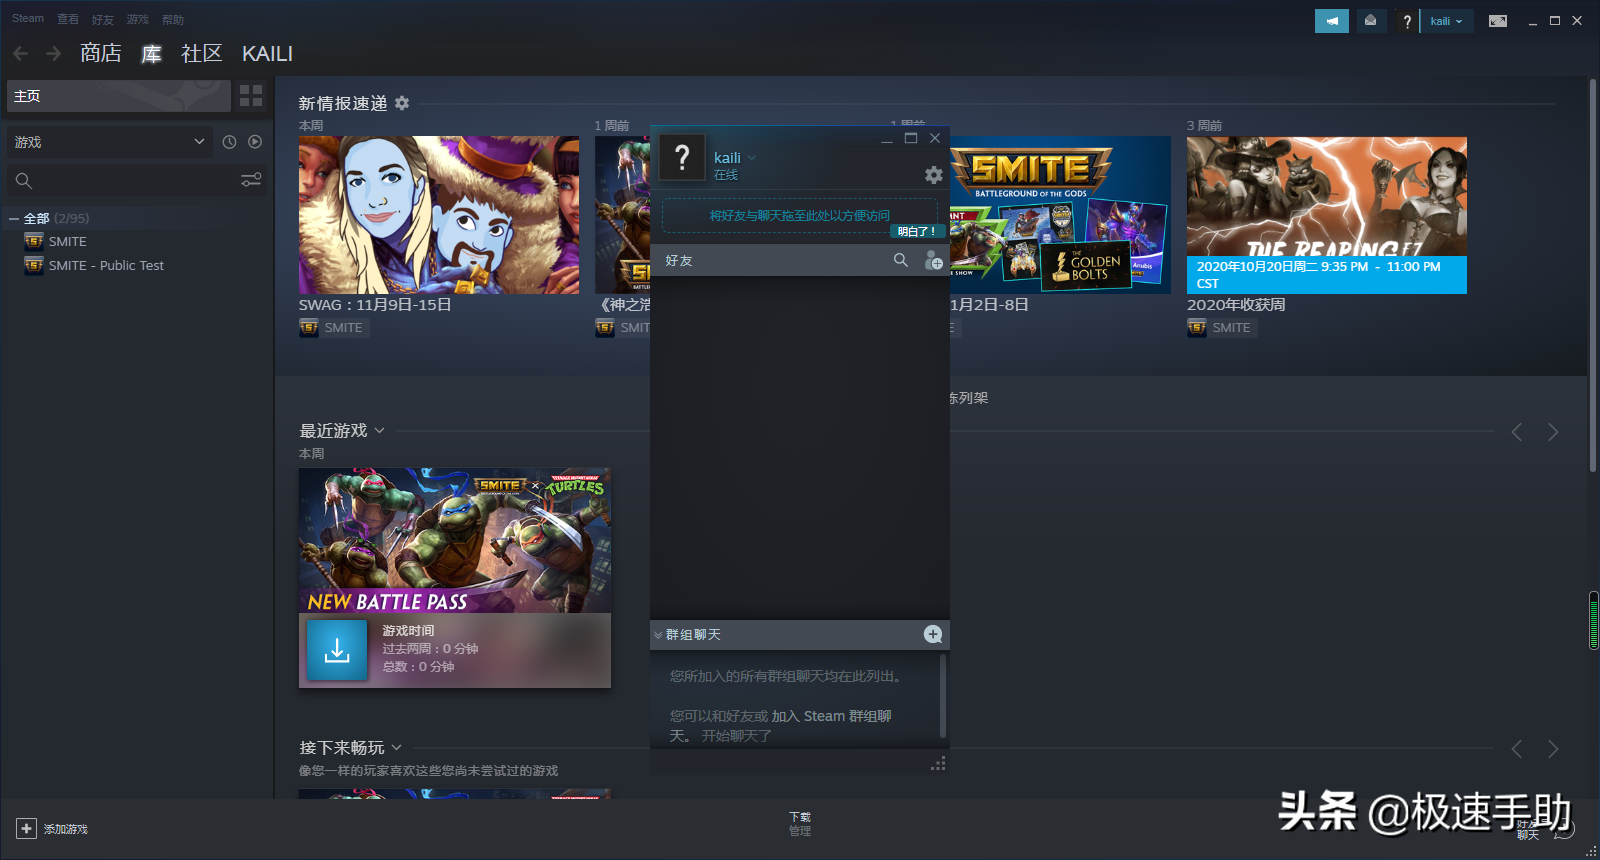Click the 添加游戏 plus icon

(x=26, y=829)
